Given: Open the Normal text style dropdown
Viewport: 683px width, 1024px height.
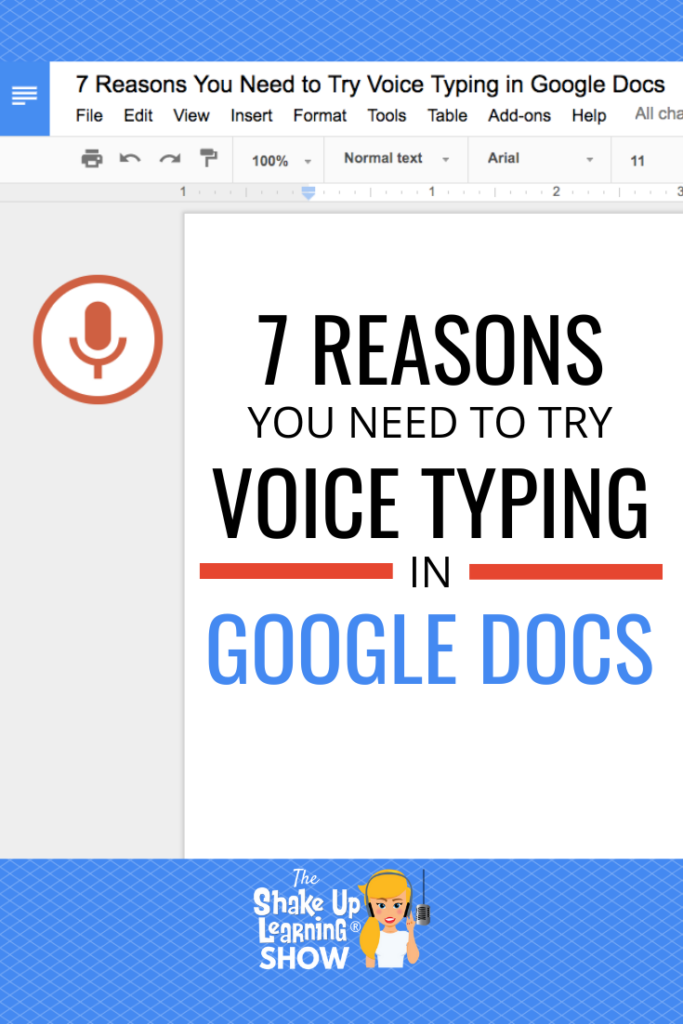Looking at the screenshot, I should [396, 159].
